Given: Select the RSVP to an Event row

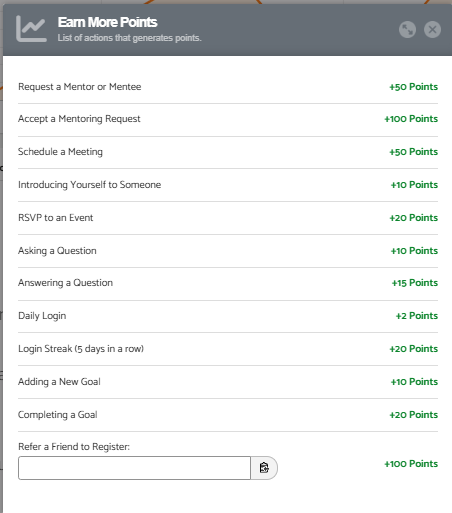Looking at the screenshot, I should pos(228,218).
